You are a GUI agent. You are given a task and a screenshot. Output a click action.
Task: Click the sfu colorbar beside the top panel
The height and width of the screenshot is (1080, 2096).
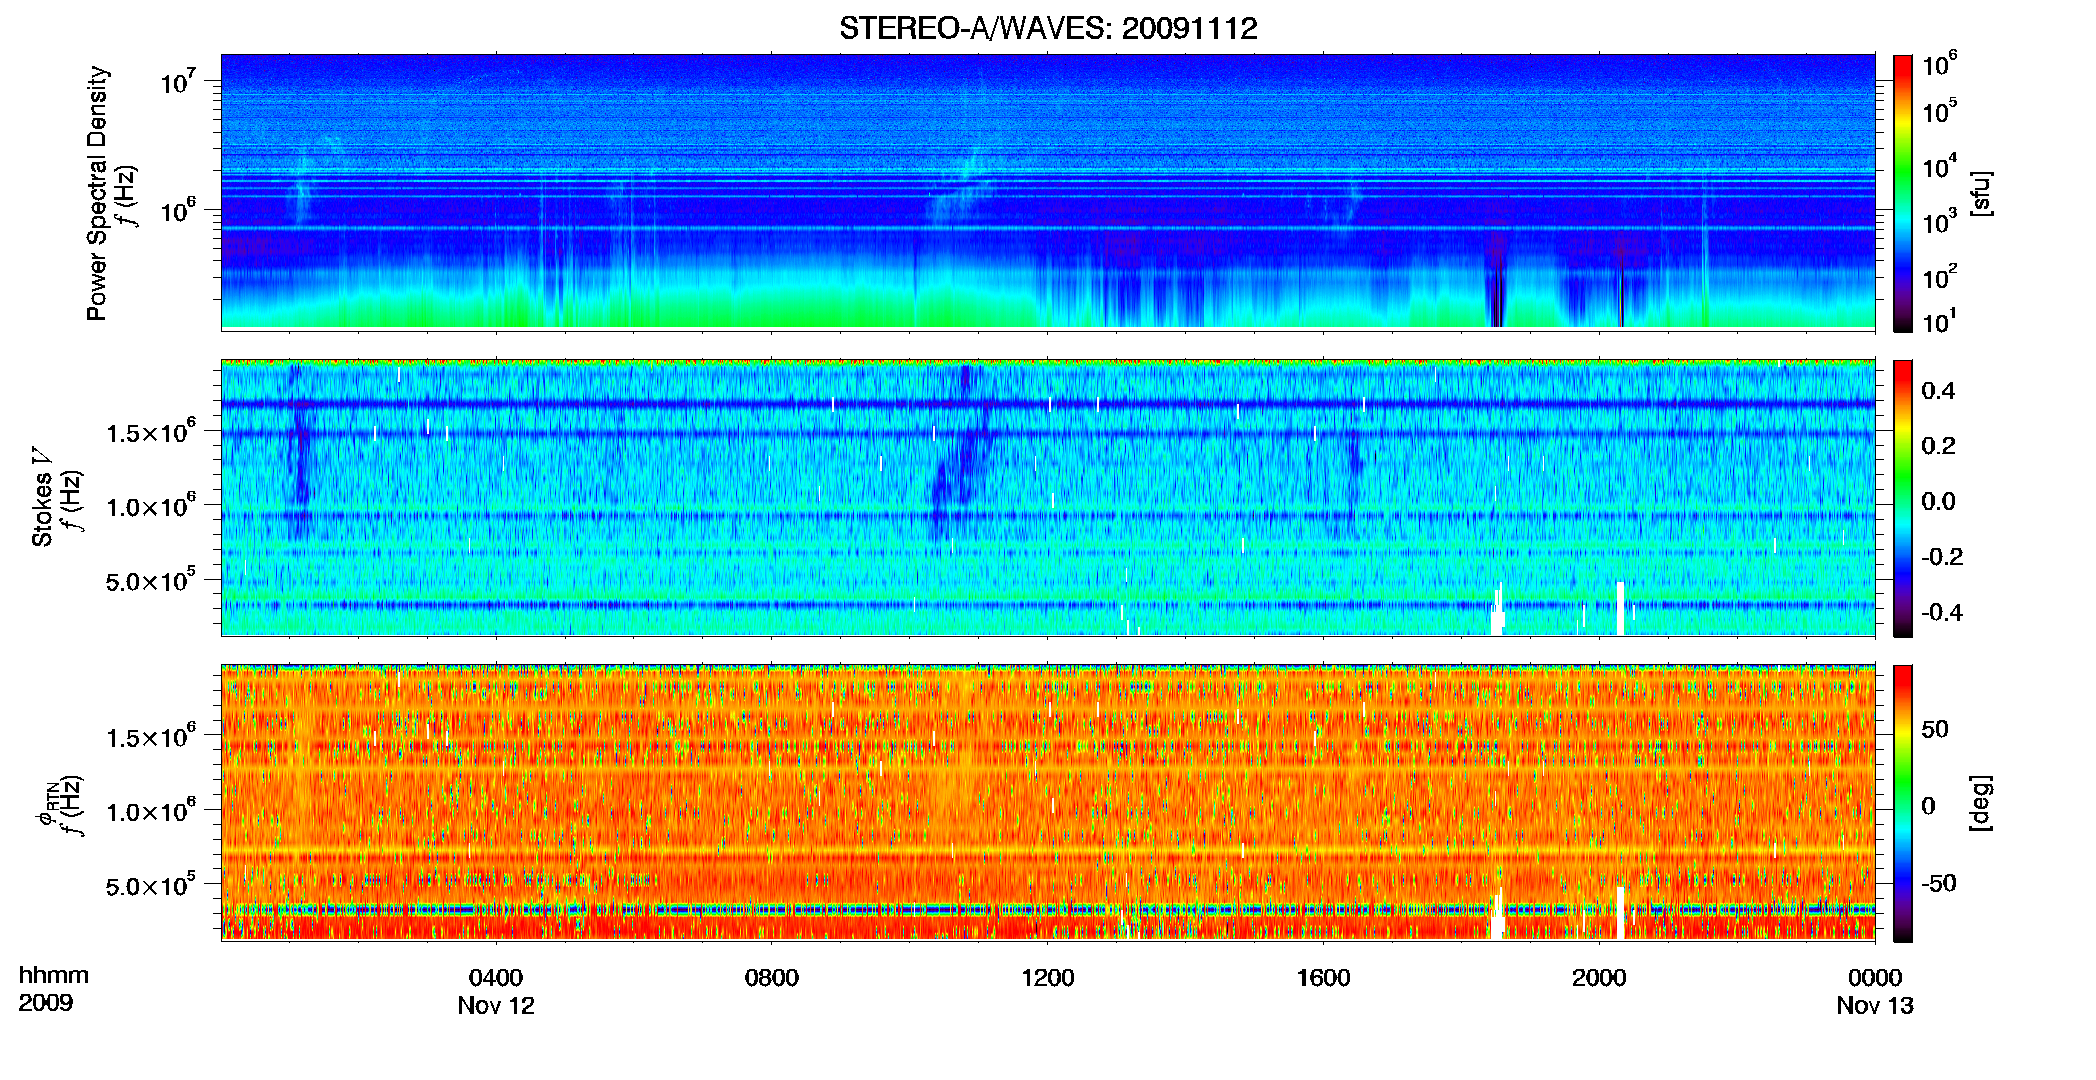[1903, 193]
